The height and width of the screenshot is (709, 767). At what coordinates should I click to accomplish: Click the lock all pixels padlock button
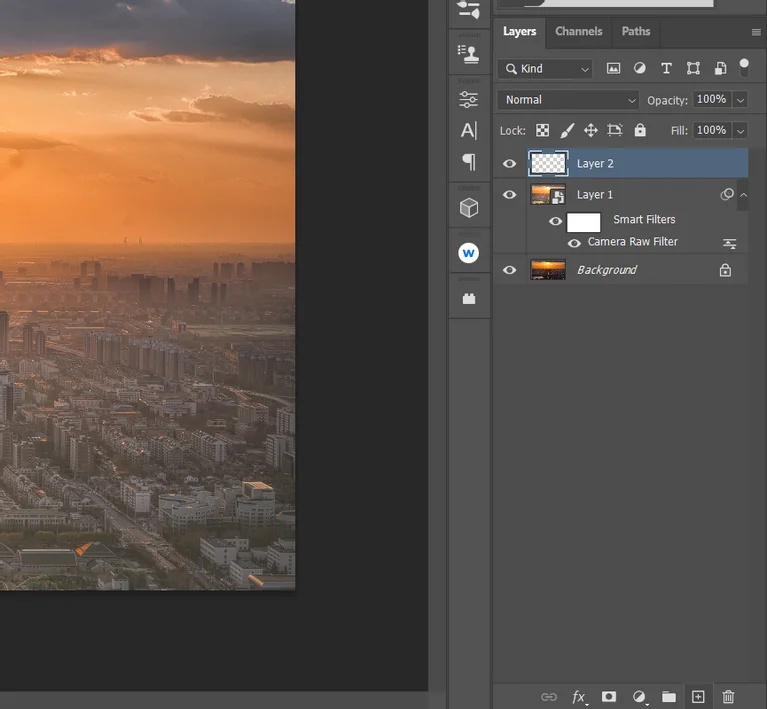pos(640,130)
